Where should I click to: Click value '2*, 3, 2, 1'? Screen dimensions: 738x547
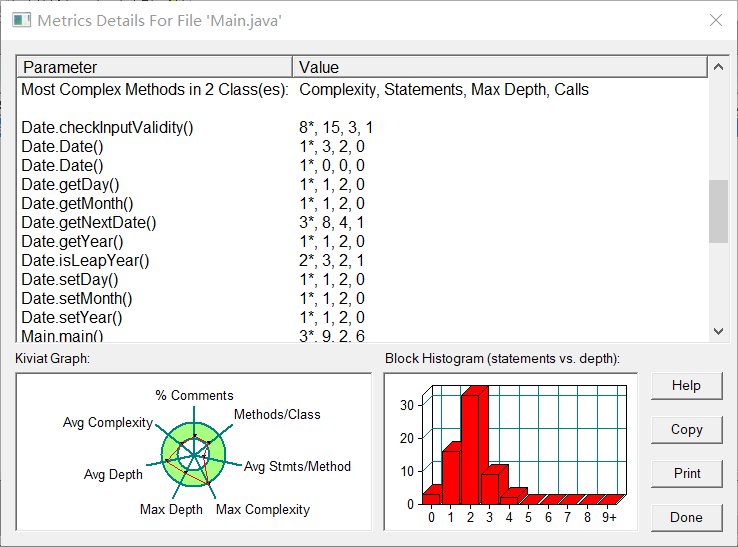(331, 260)
